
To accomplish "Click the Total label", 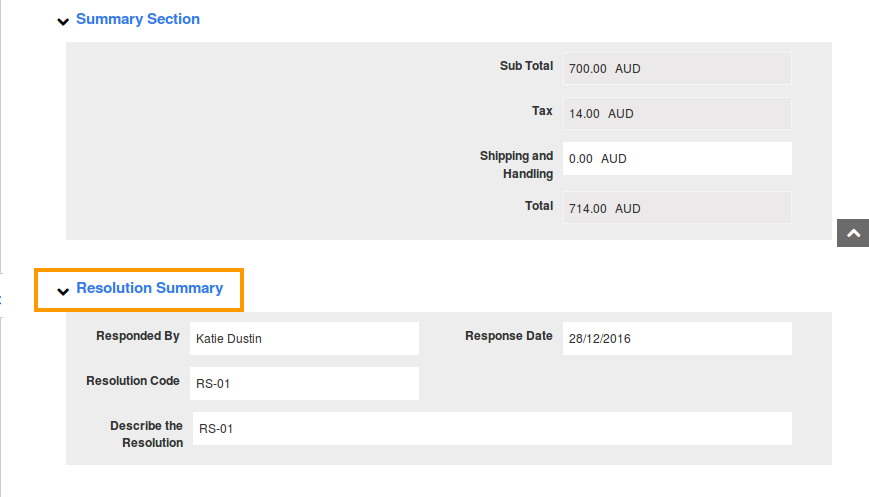I will point(539,206).
